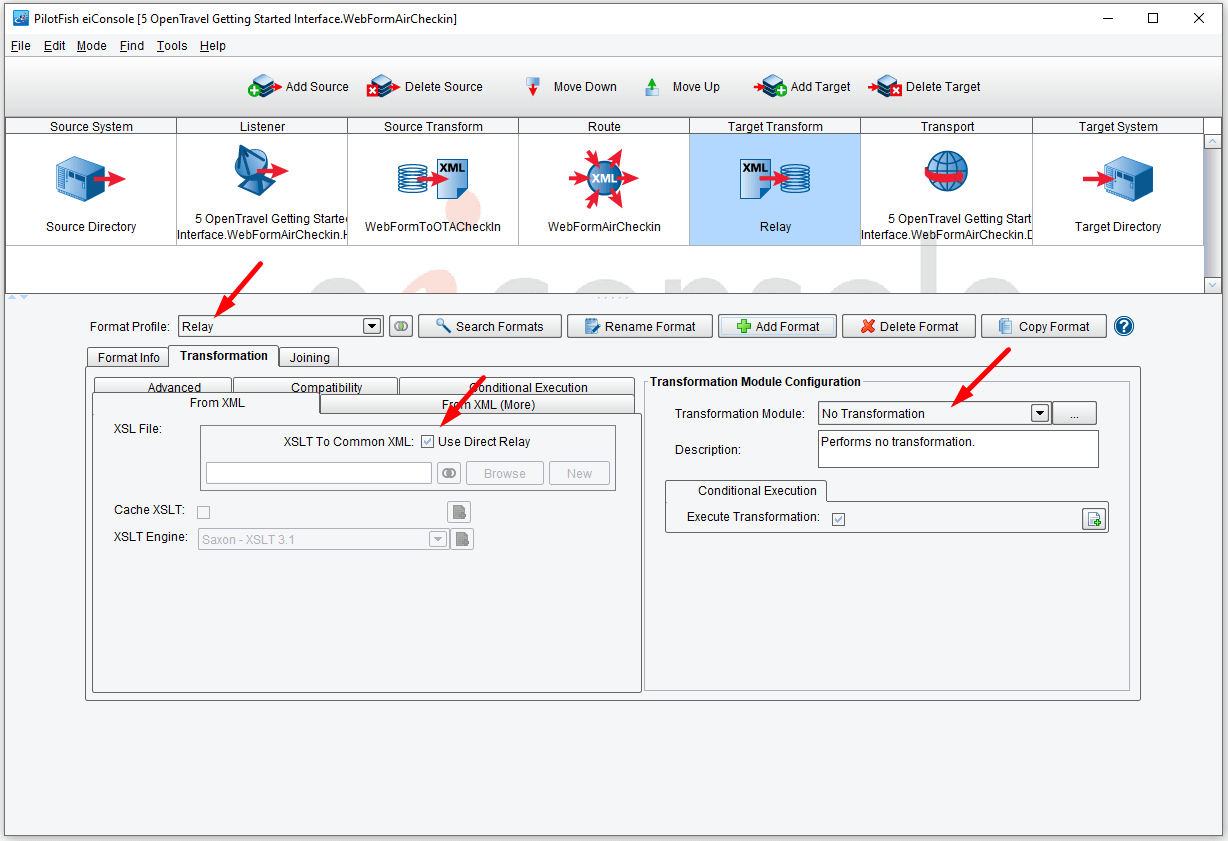Switch to the Format Info tab
1228x841 pixels.
coord(129,358)
